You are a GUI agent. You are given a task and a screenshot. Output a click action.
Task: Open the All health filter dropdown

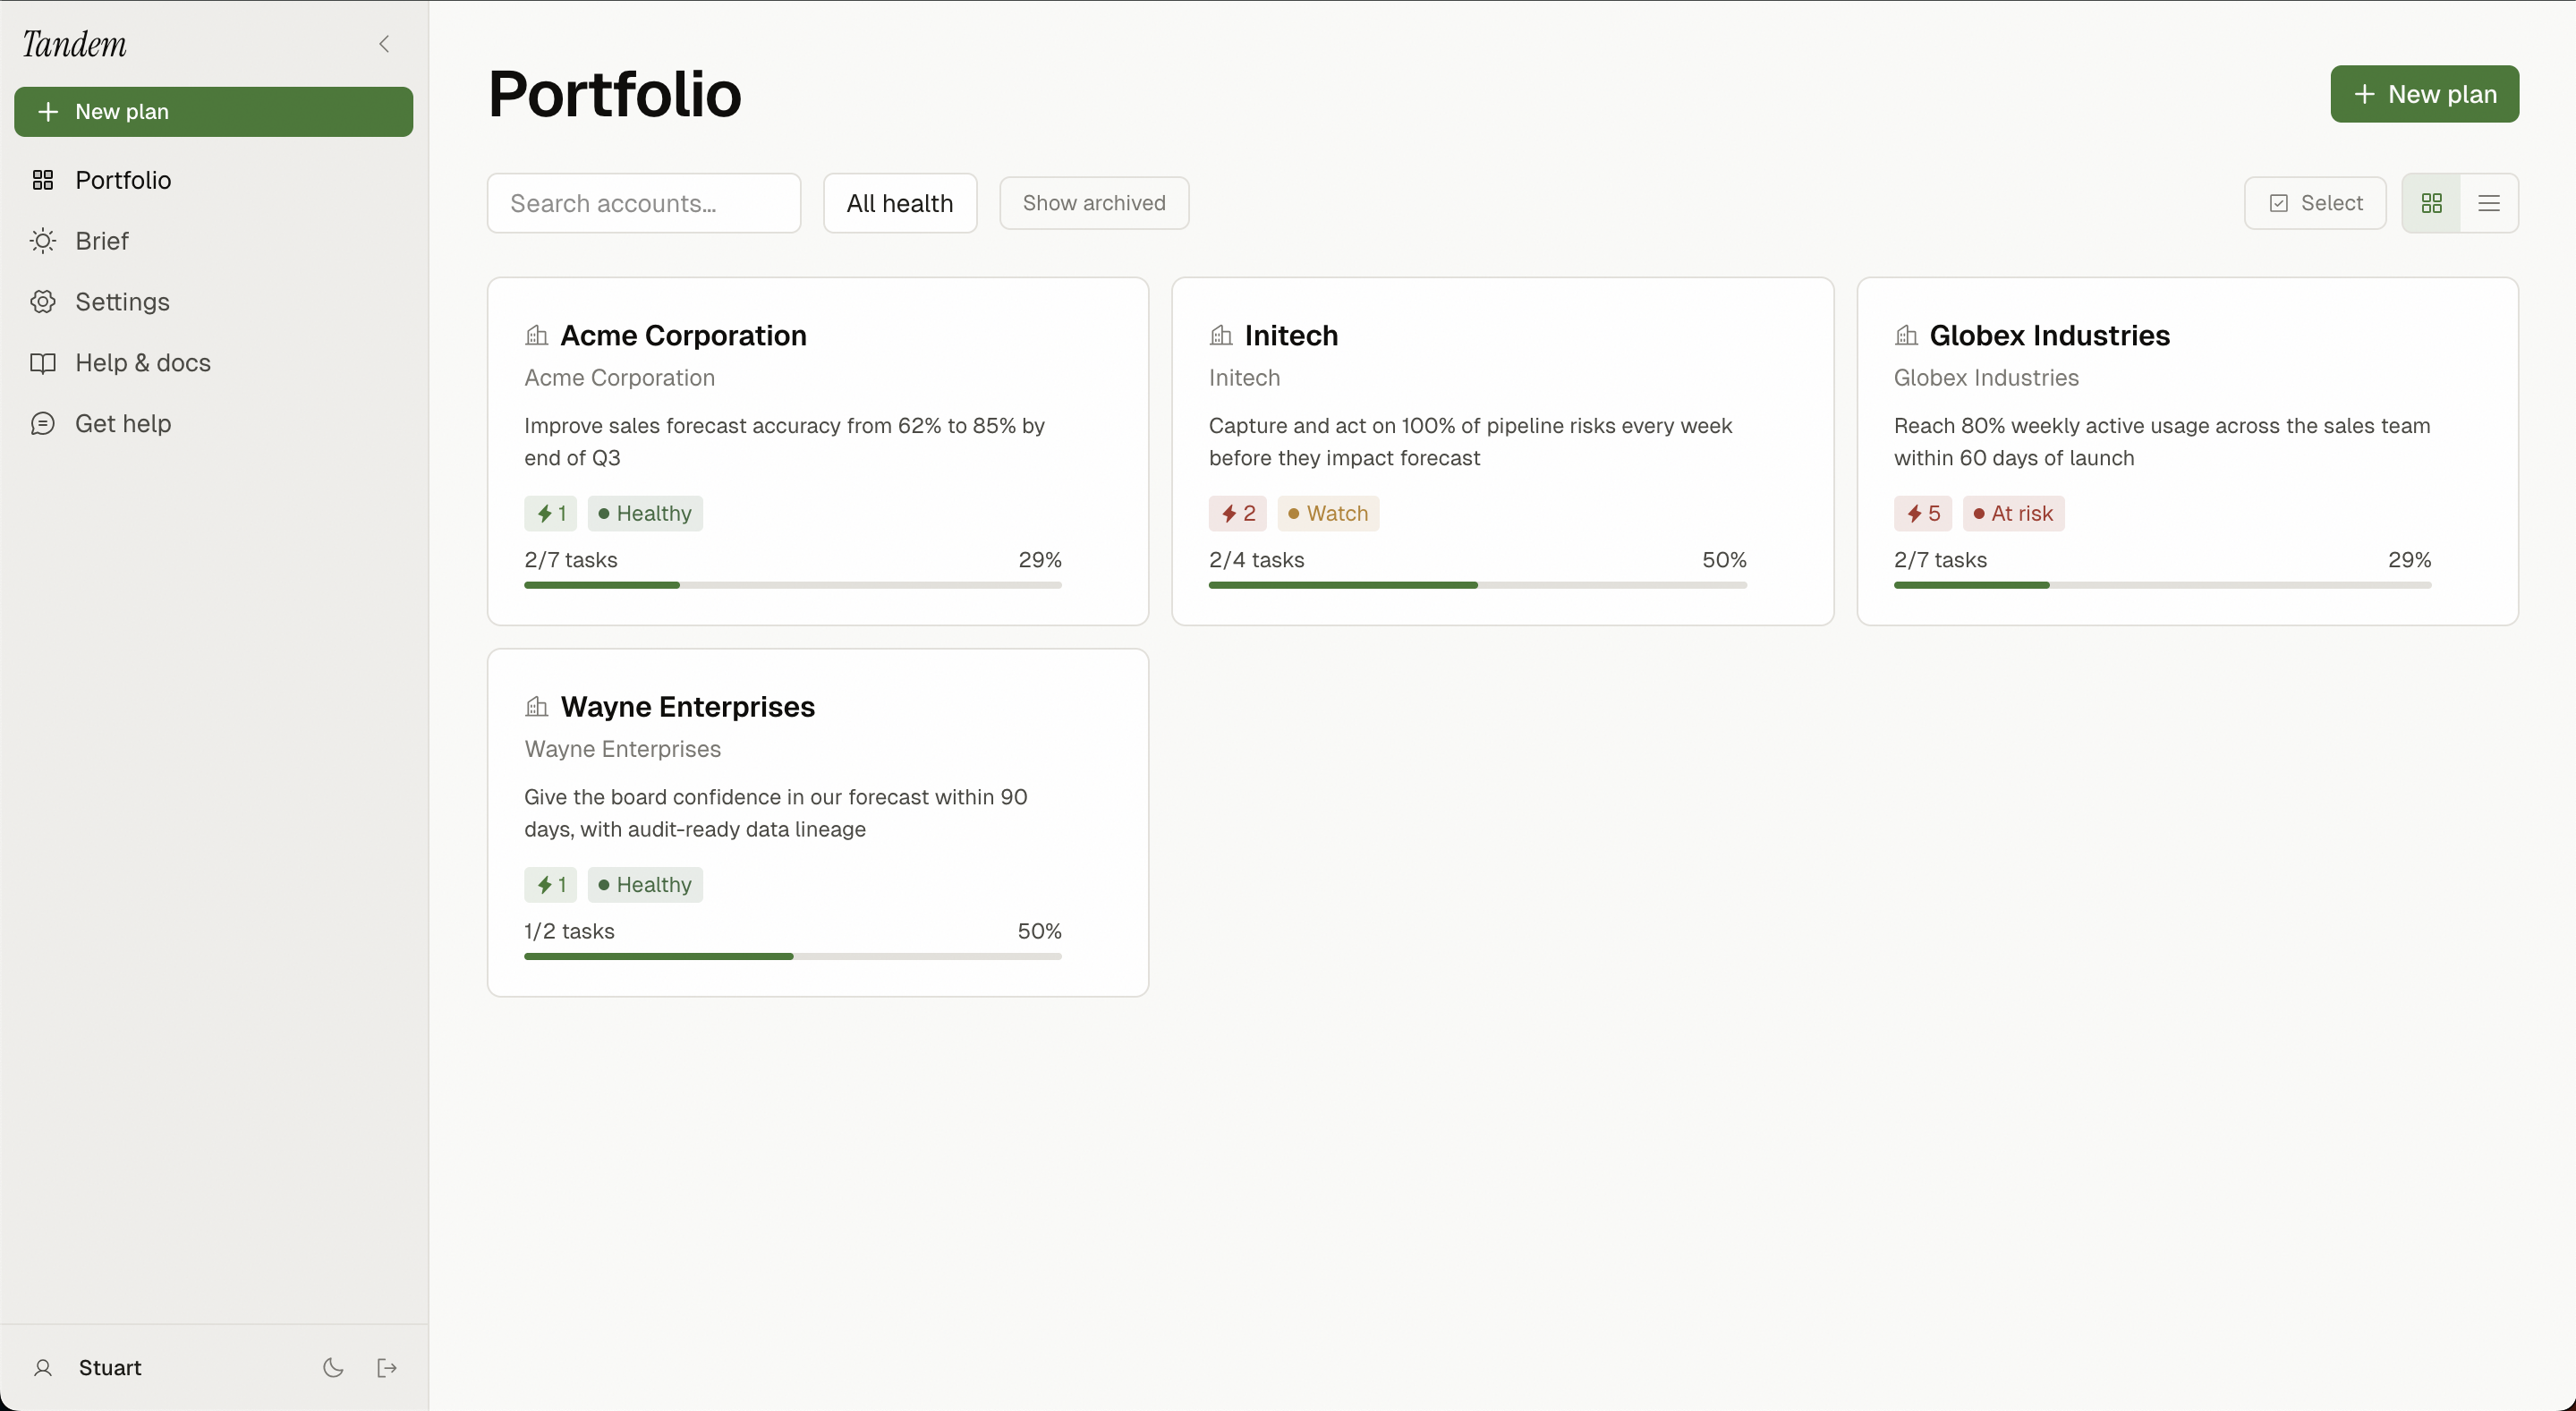coord(899,203)
